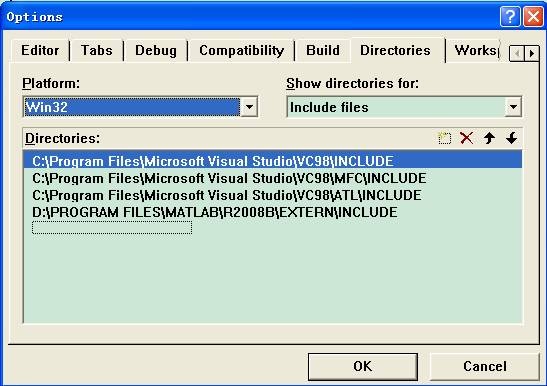Move directory up with up arrow icon
547x386 pixels.
(489, 138)
